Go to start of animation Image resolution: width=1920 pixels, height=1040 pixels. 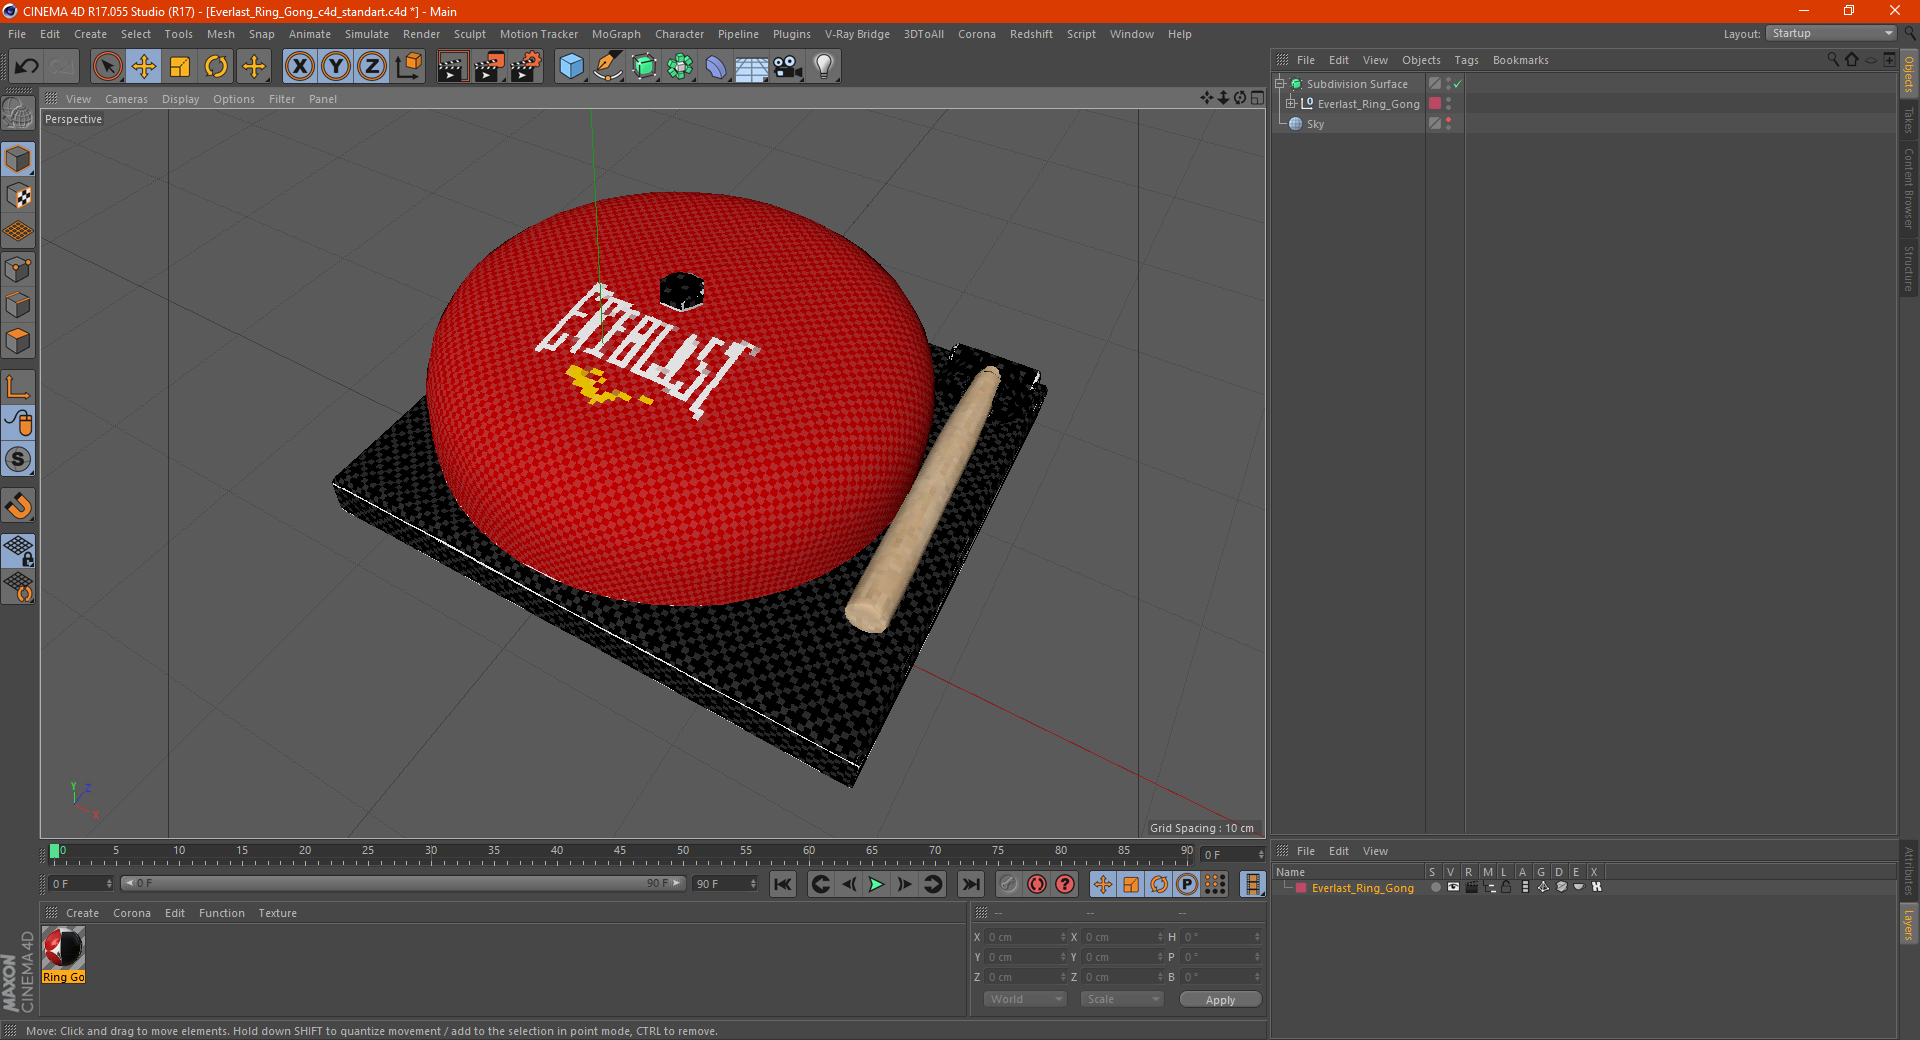783,884
